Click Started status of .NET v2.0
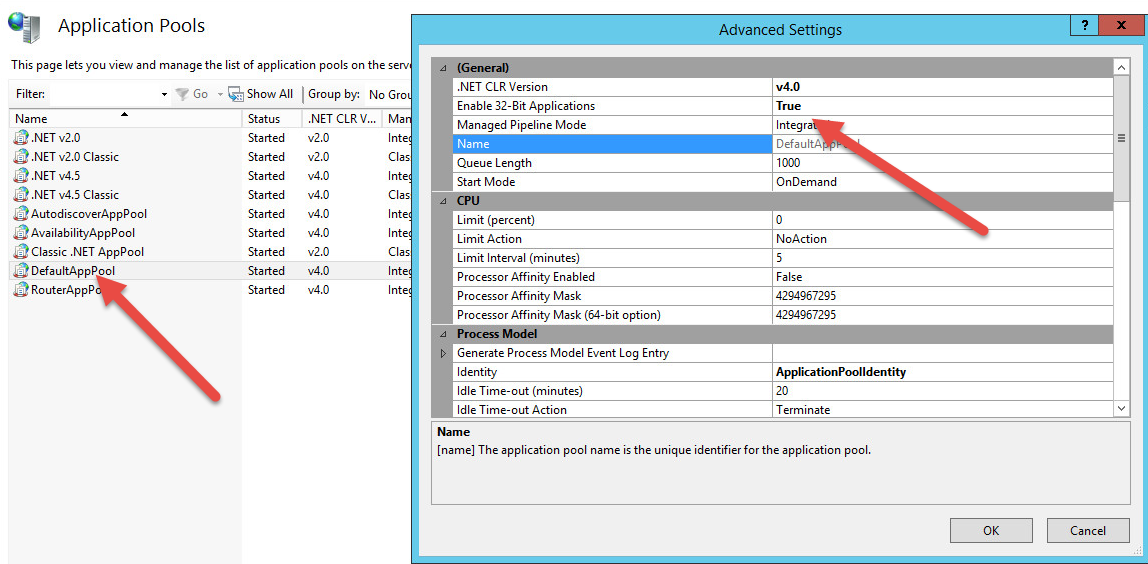The image size is (1148, 564). pyautogui.click(x=266, y=138)
